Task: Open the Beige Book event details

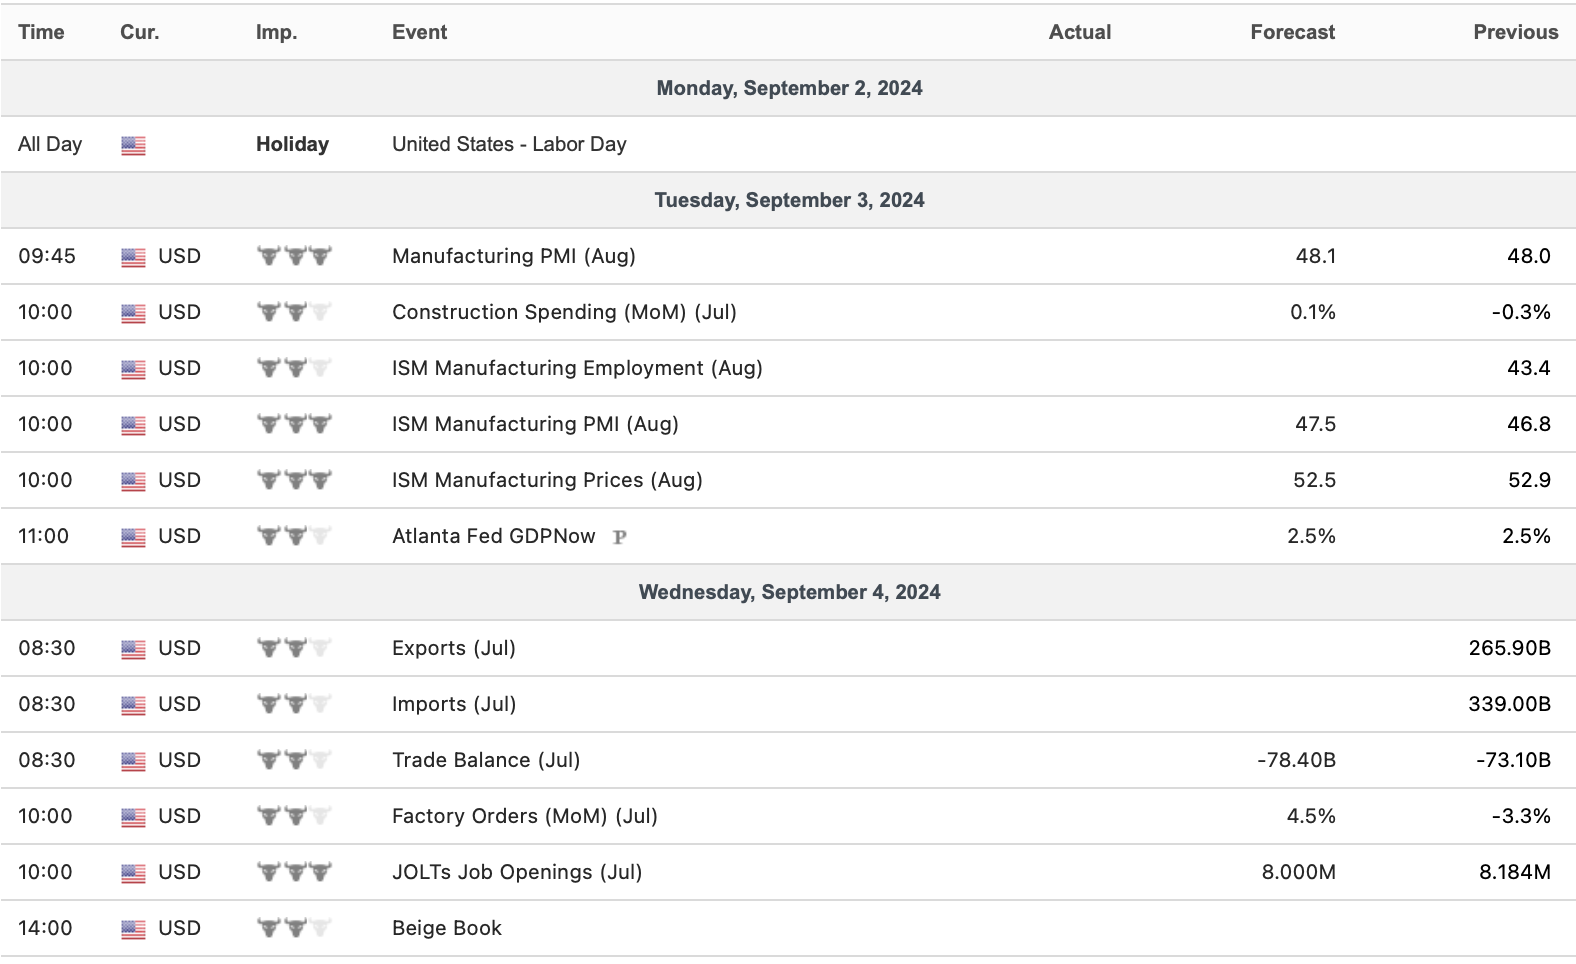Action: click(x=446, y=928)
